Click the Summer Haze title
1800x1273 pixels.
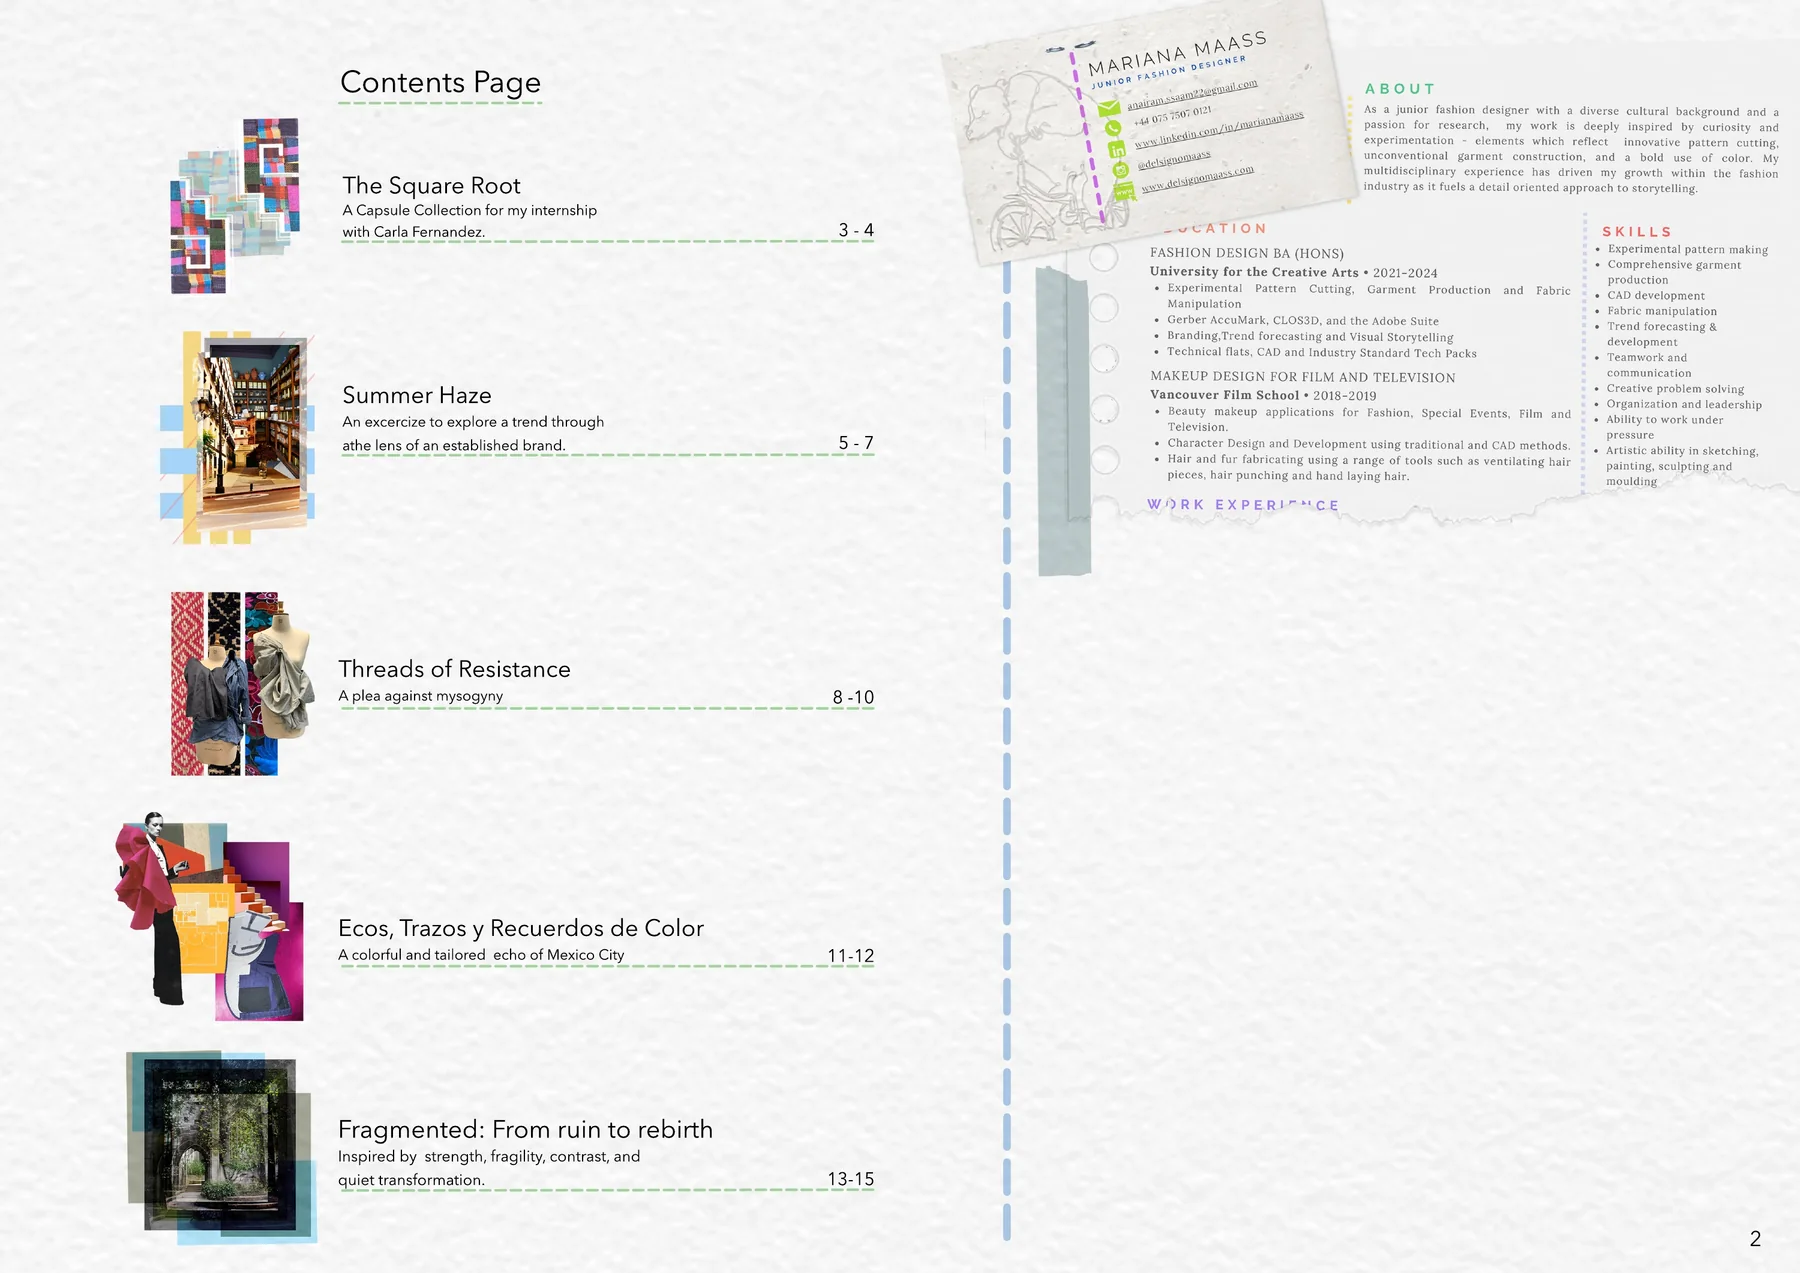(x=417, y=395)
